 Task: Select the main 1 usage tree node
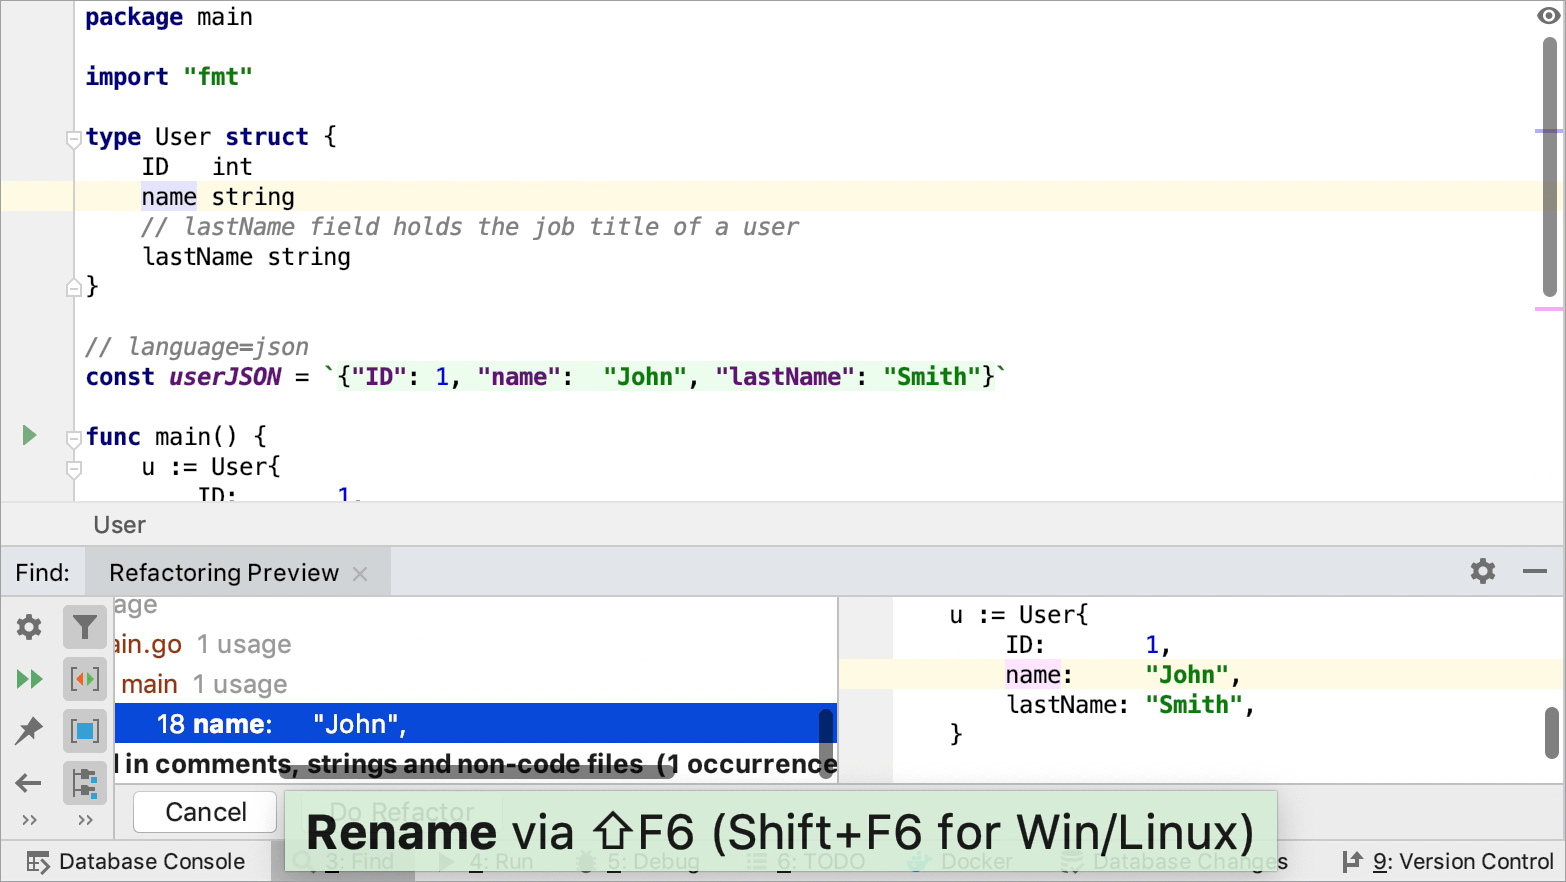(x=204, y=684)
